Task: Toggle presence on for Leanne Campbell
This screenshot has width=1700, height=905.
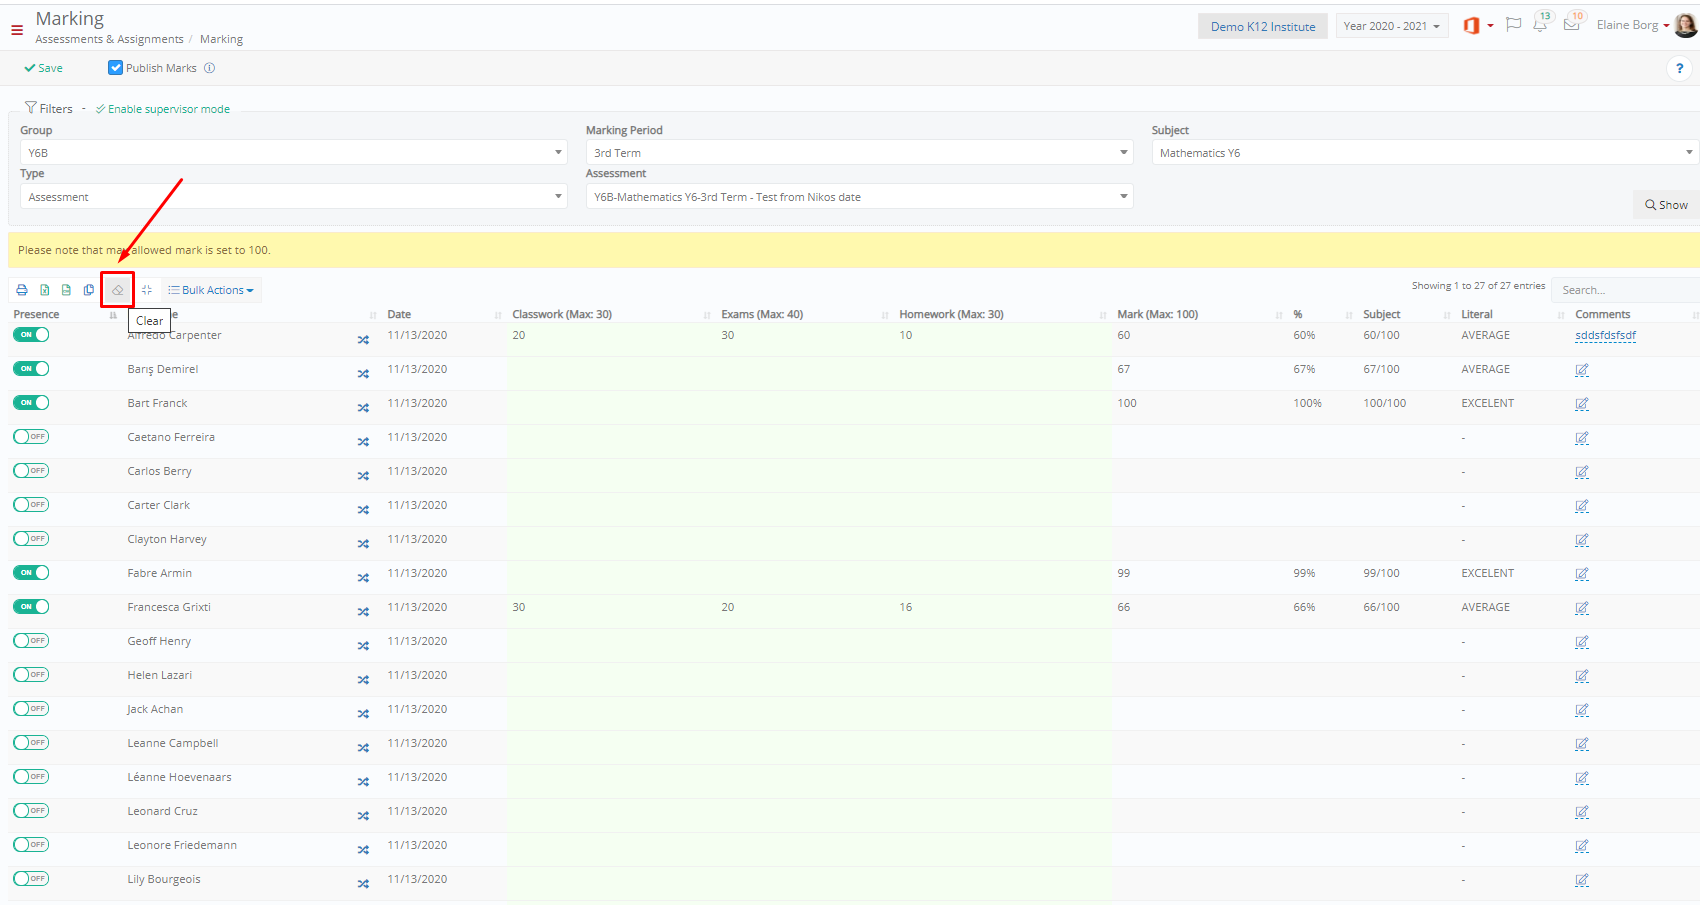Action: point(31,743)
